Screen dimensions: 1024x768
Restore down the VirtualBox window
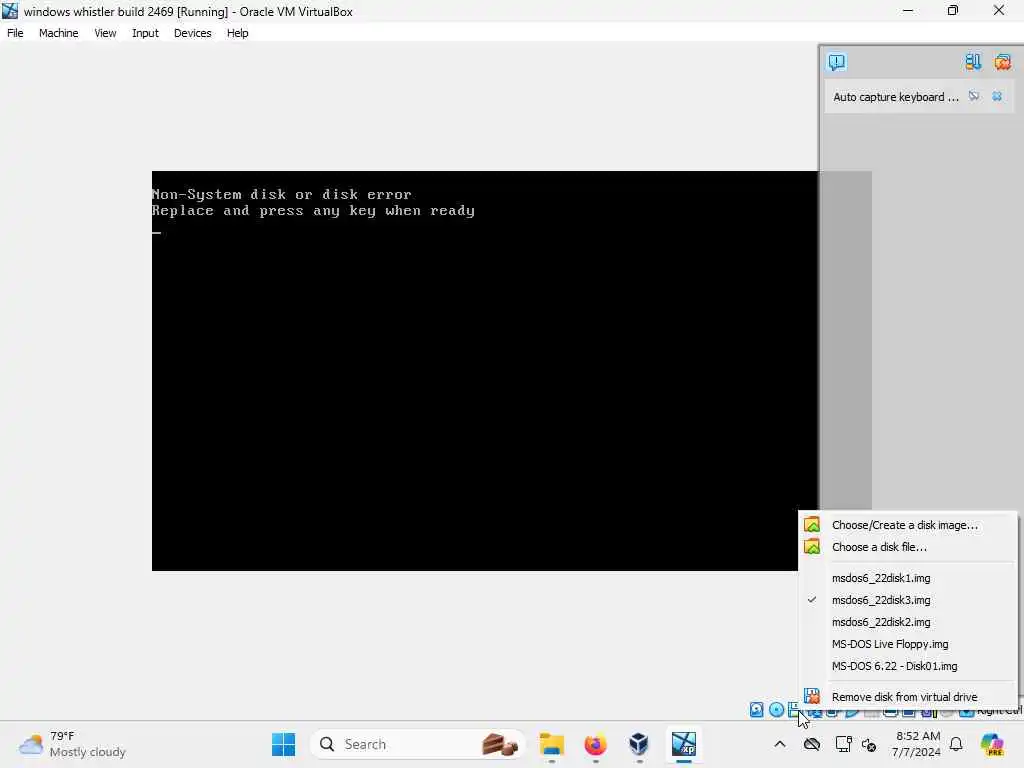click(x=953, y=11)
